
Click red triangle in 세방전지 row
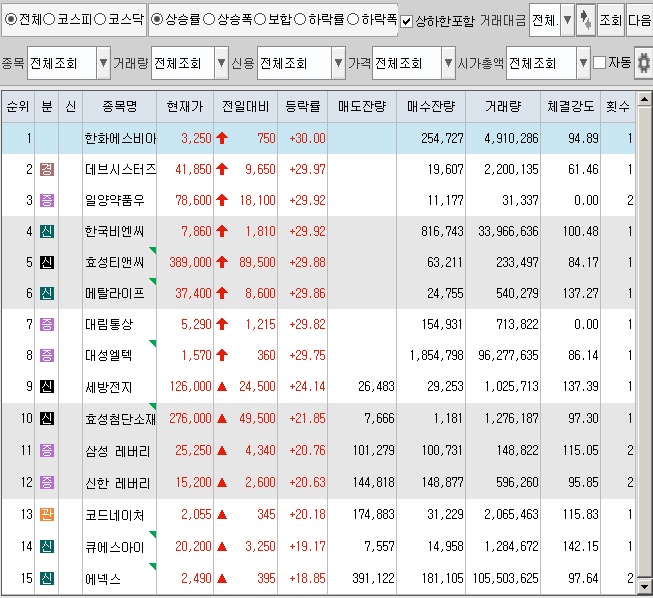[222, 386]
